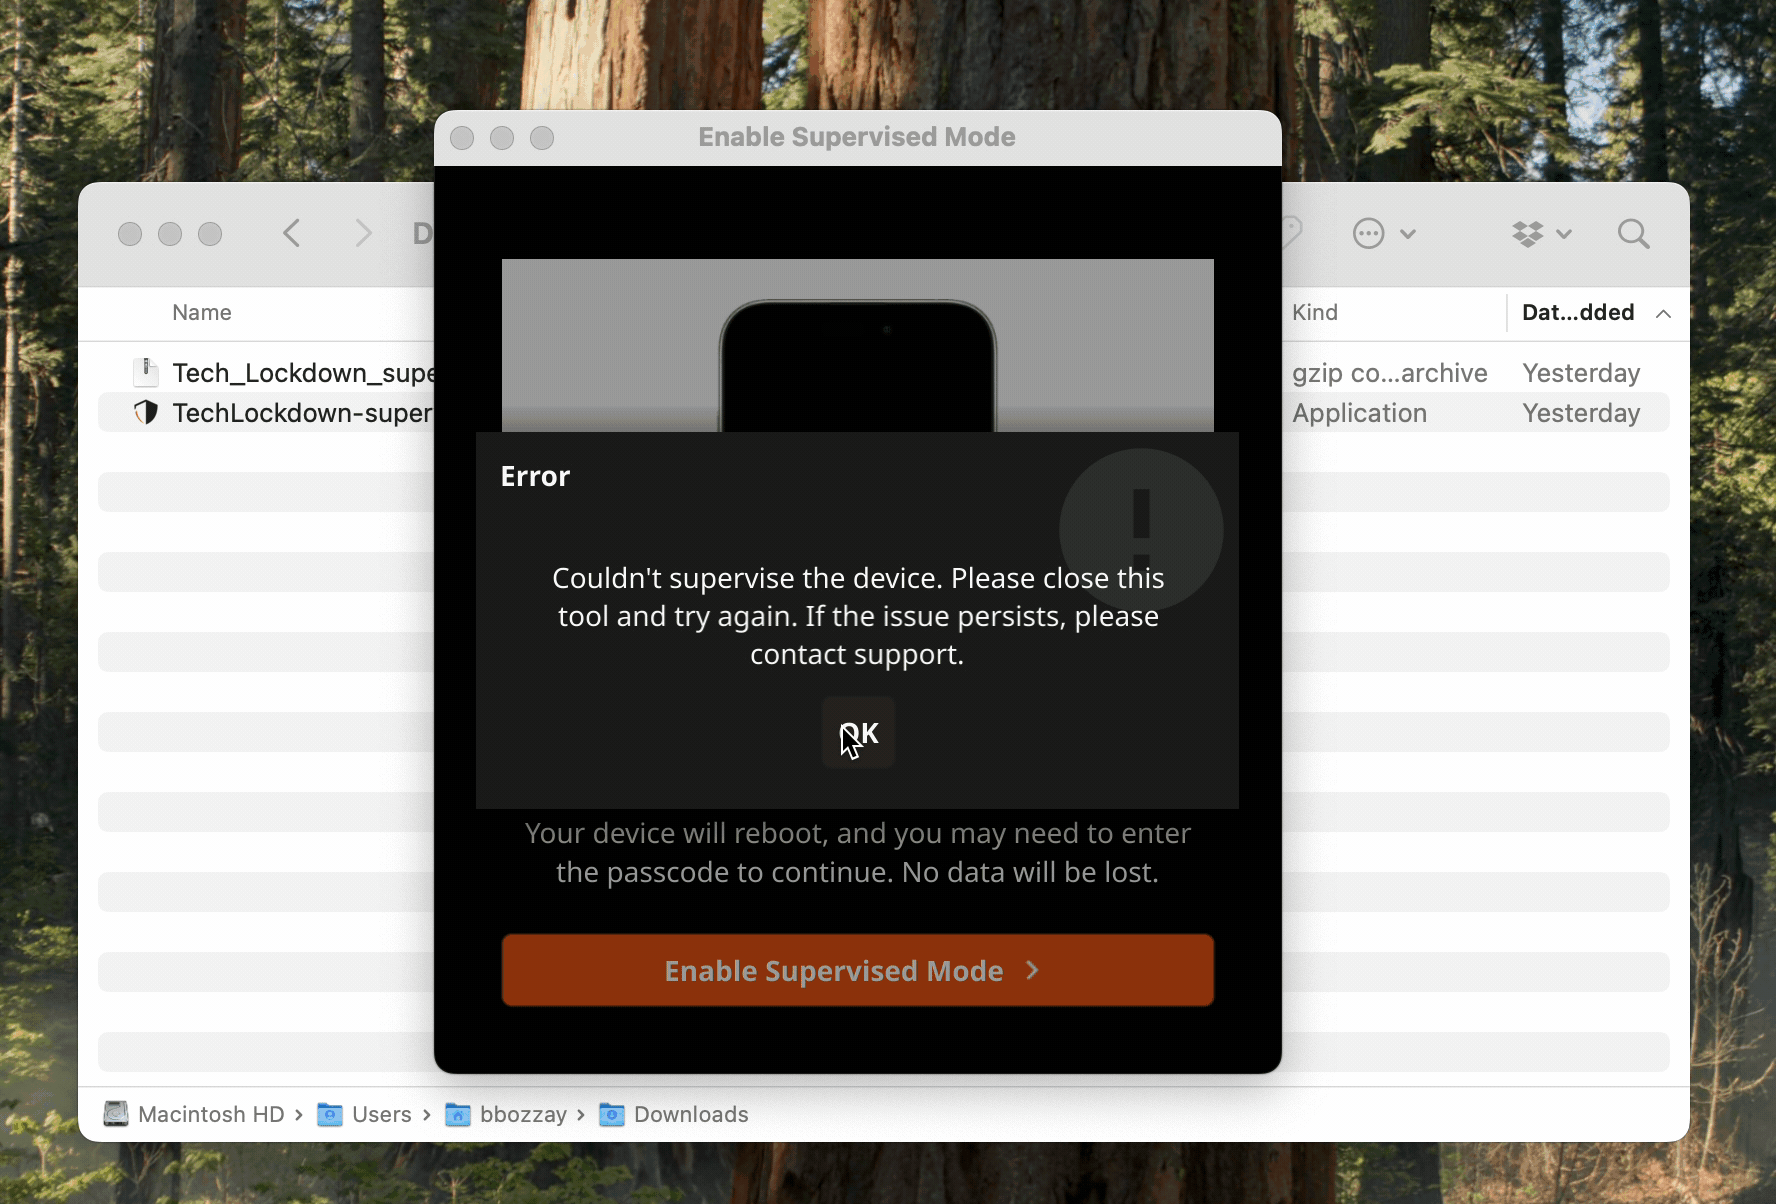Select the Tech_Lockdown_supe gzip archive file
The image size is (1776, 1204).
[x=302, y=373]
